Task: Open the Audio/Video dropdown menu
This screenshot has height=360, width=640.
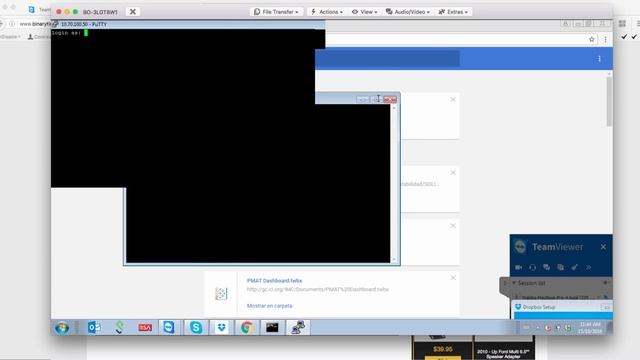Action: pos(408,12)
